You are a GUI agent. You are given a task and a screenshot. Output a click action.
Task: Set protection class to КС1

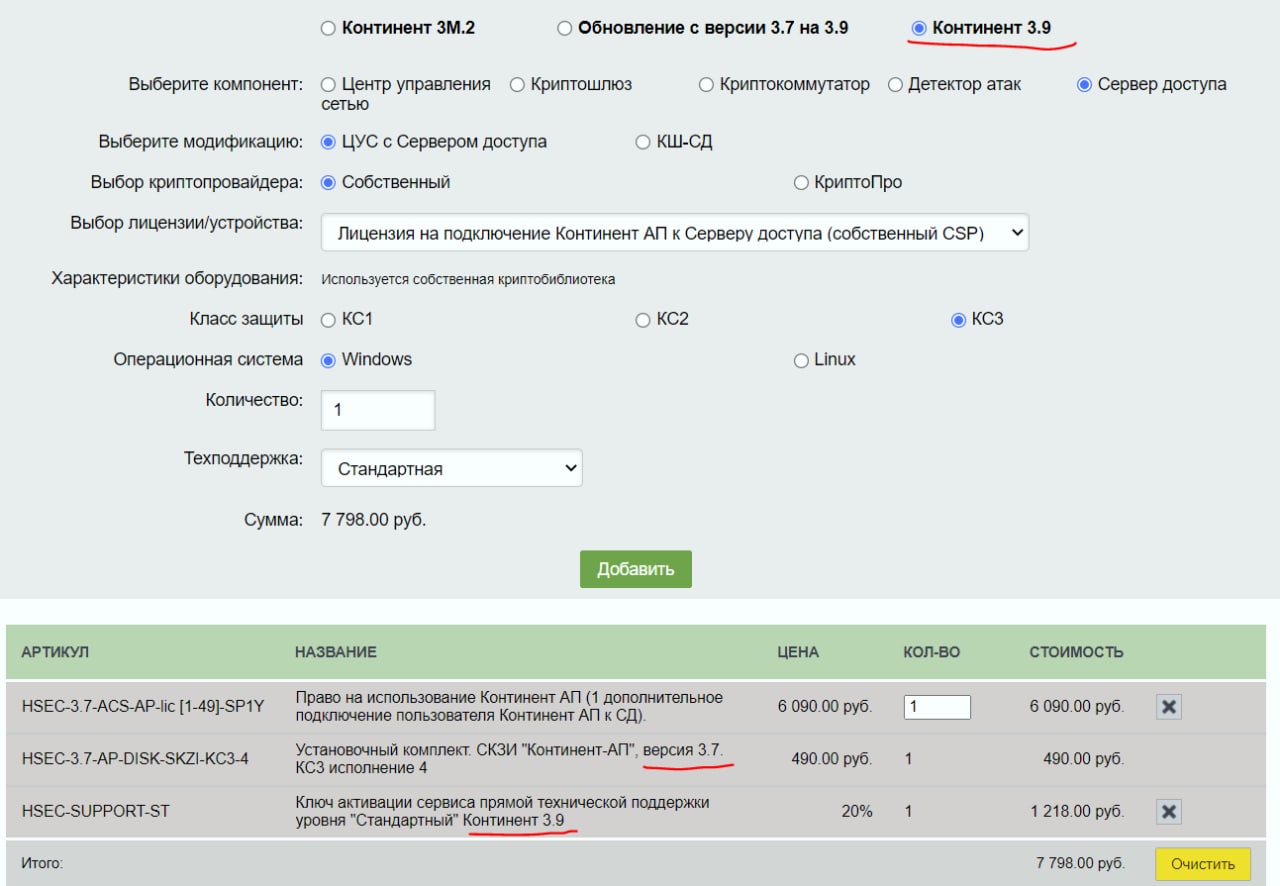click(x=328, y=320)
